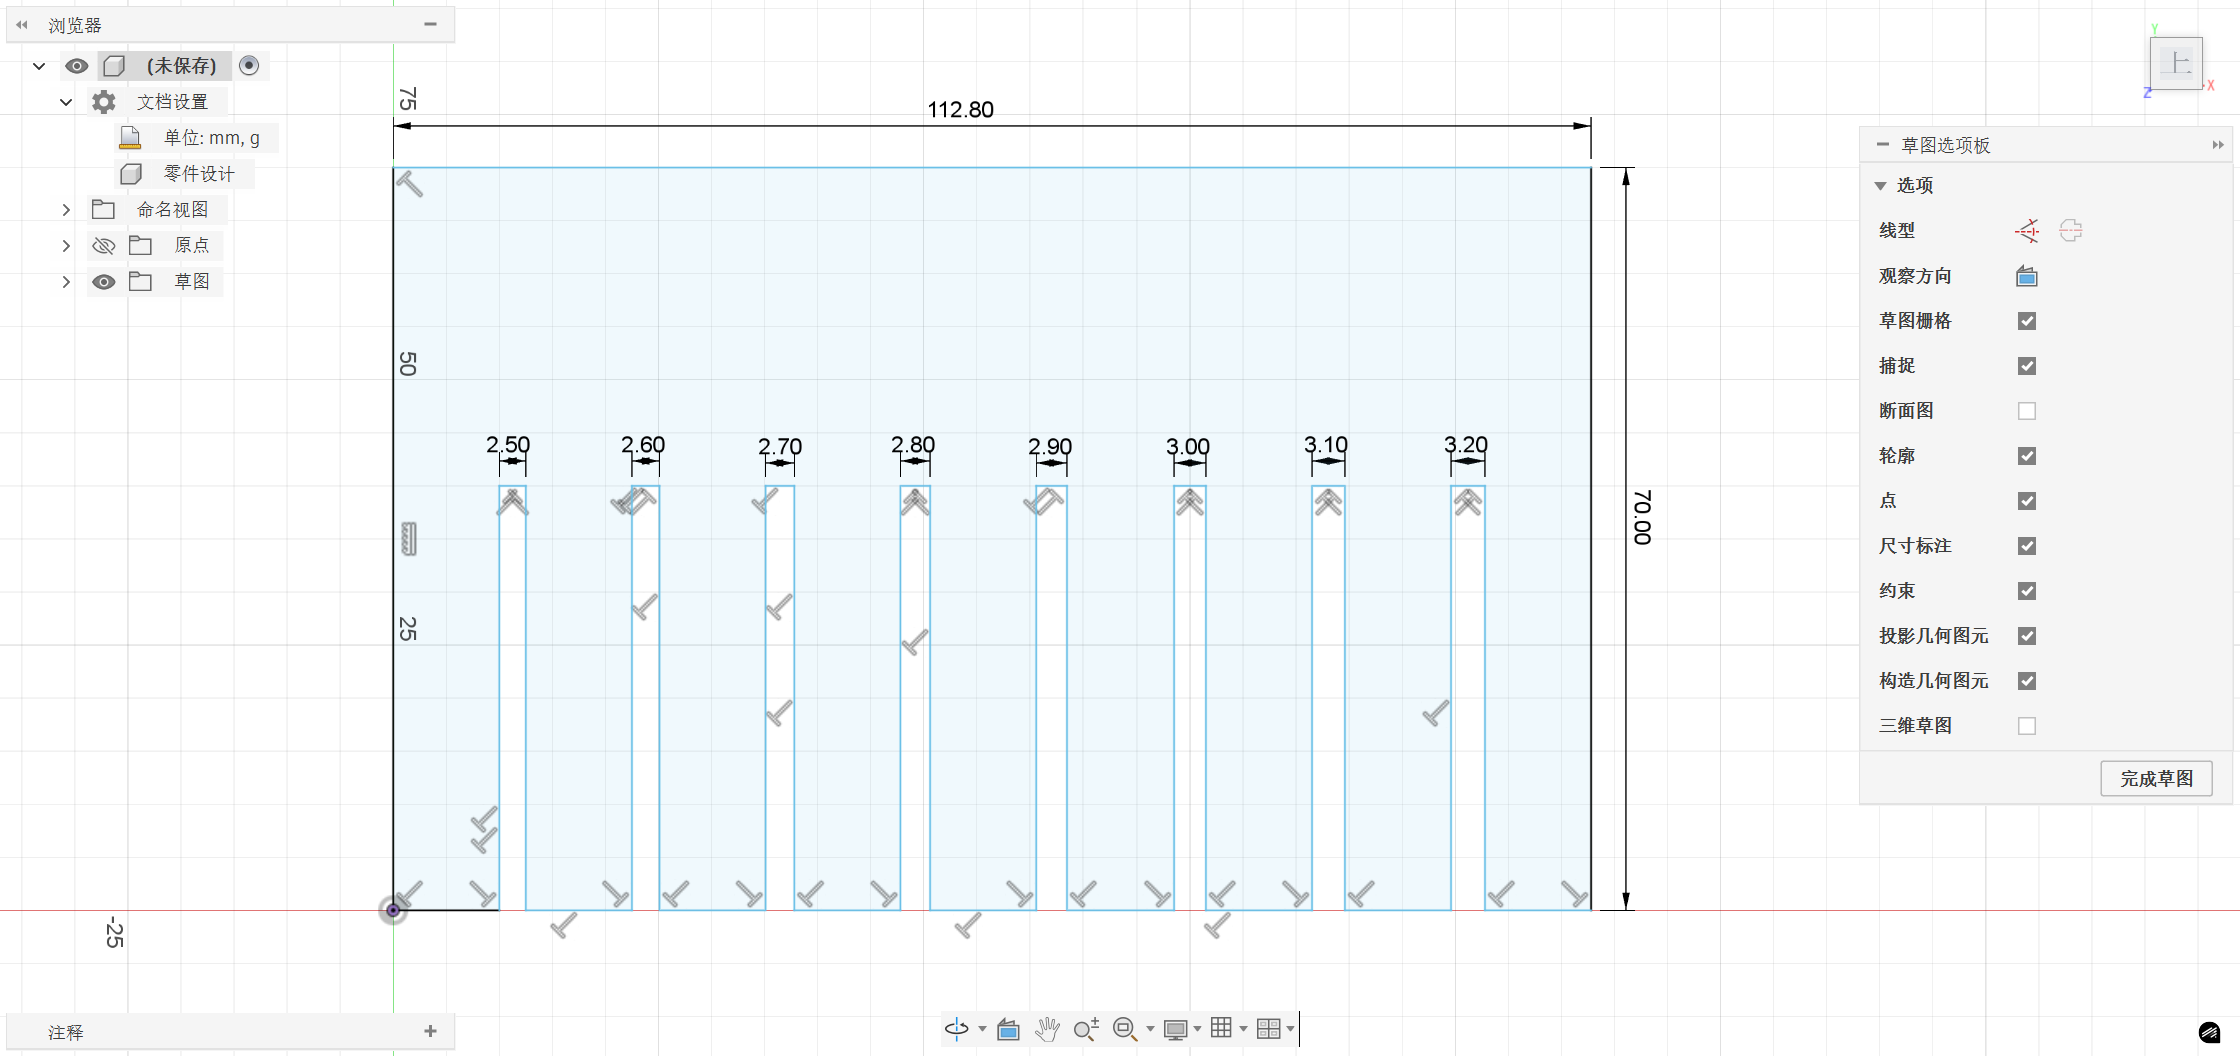Minimize the 浏览器 panel

click(430, 24)
